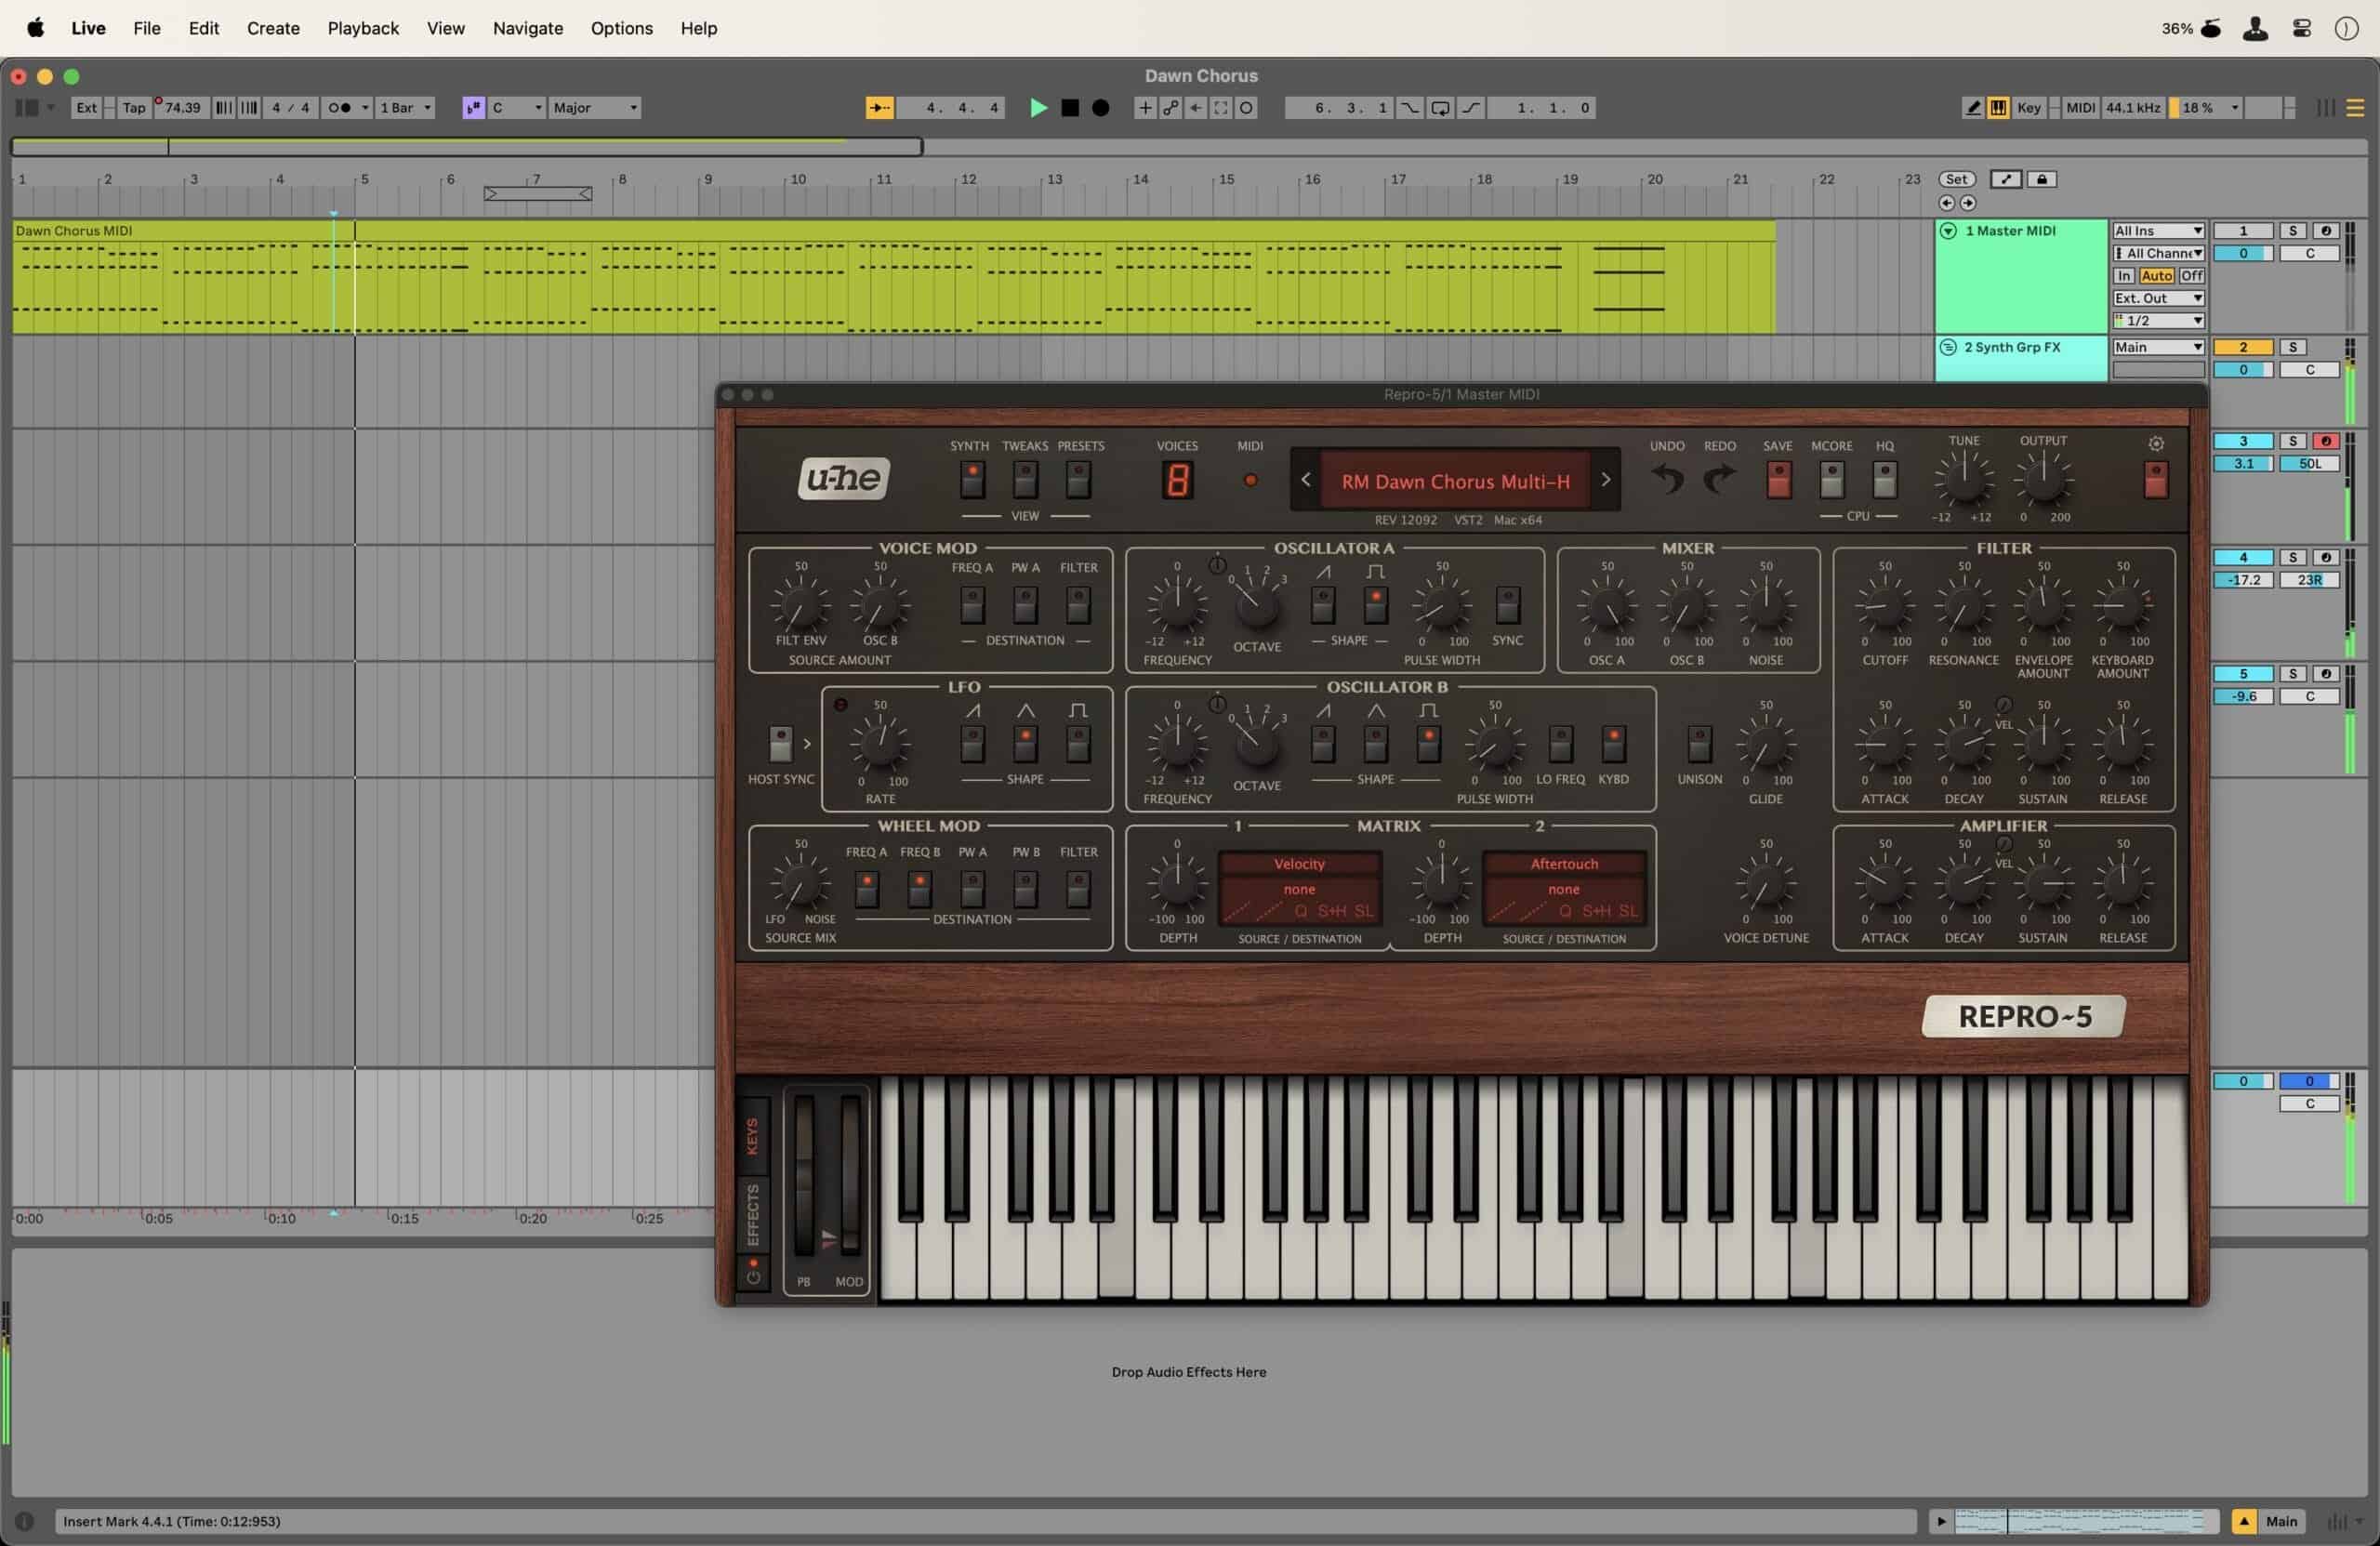Solo track 1 with S button
The image size is (2380, 1546).
point(2292,231)
